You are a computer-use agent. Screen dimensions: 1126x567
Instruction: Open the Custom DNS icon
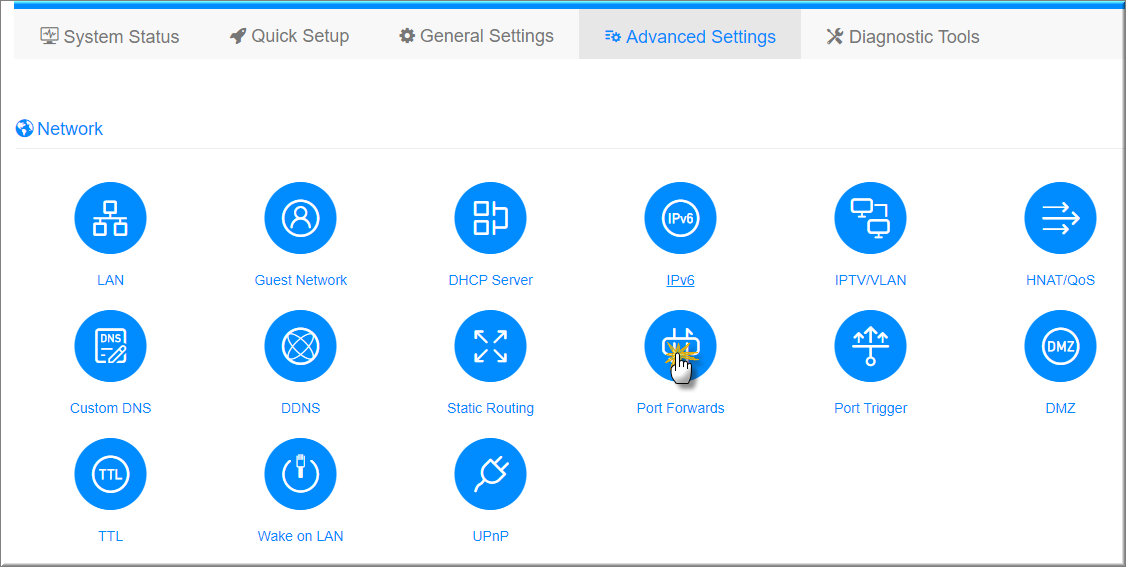(x=110, y=346)
